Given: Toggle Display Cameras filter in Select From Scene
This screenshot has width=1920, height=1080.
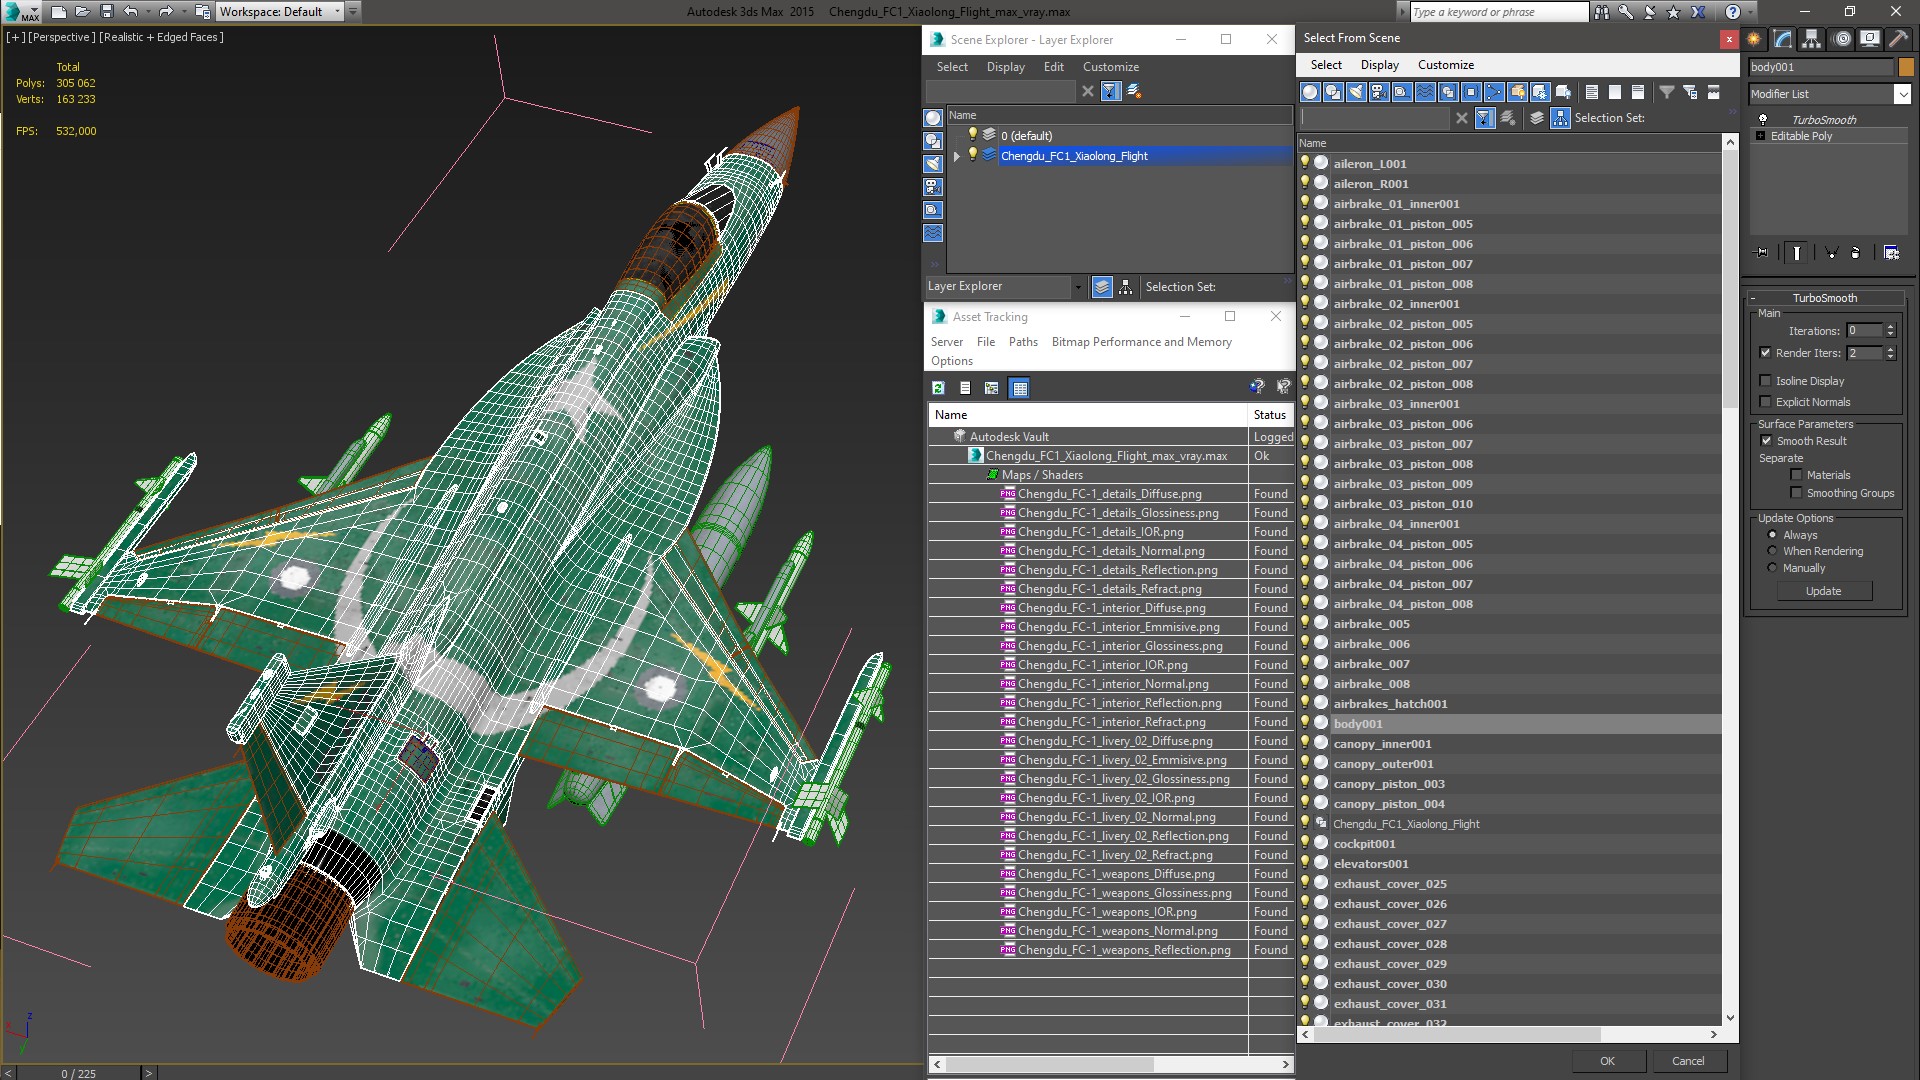Looking at the screenshot, I should coord(1379,92).
